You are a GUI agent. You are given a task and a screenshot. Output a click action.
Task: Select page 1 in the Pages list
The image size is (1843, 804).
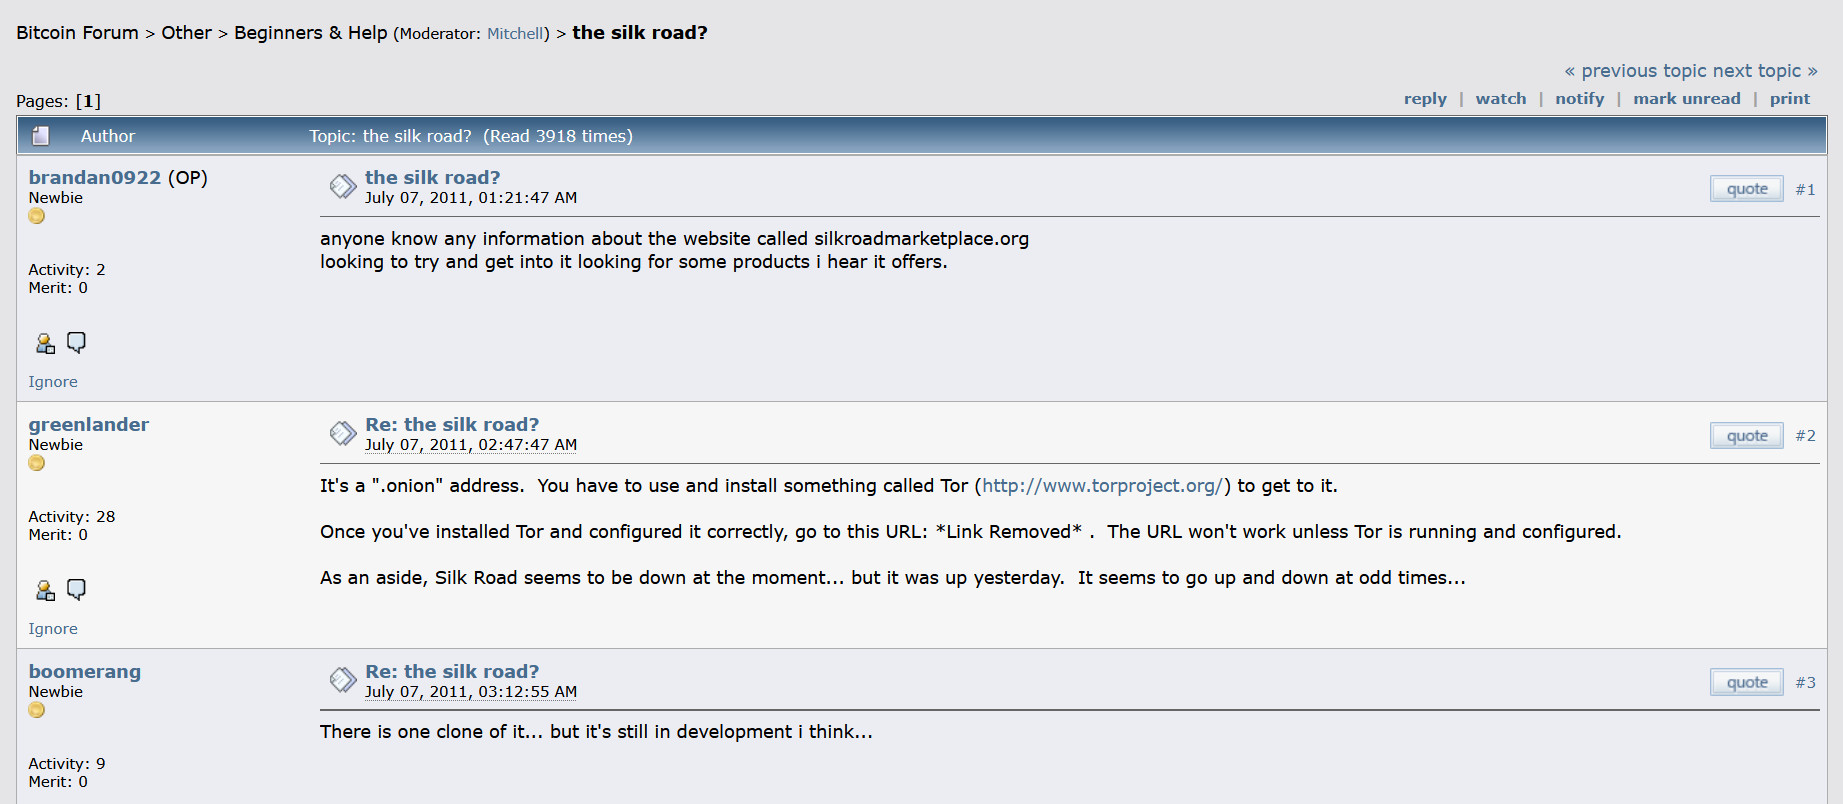pos(89,100)
